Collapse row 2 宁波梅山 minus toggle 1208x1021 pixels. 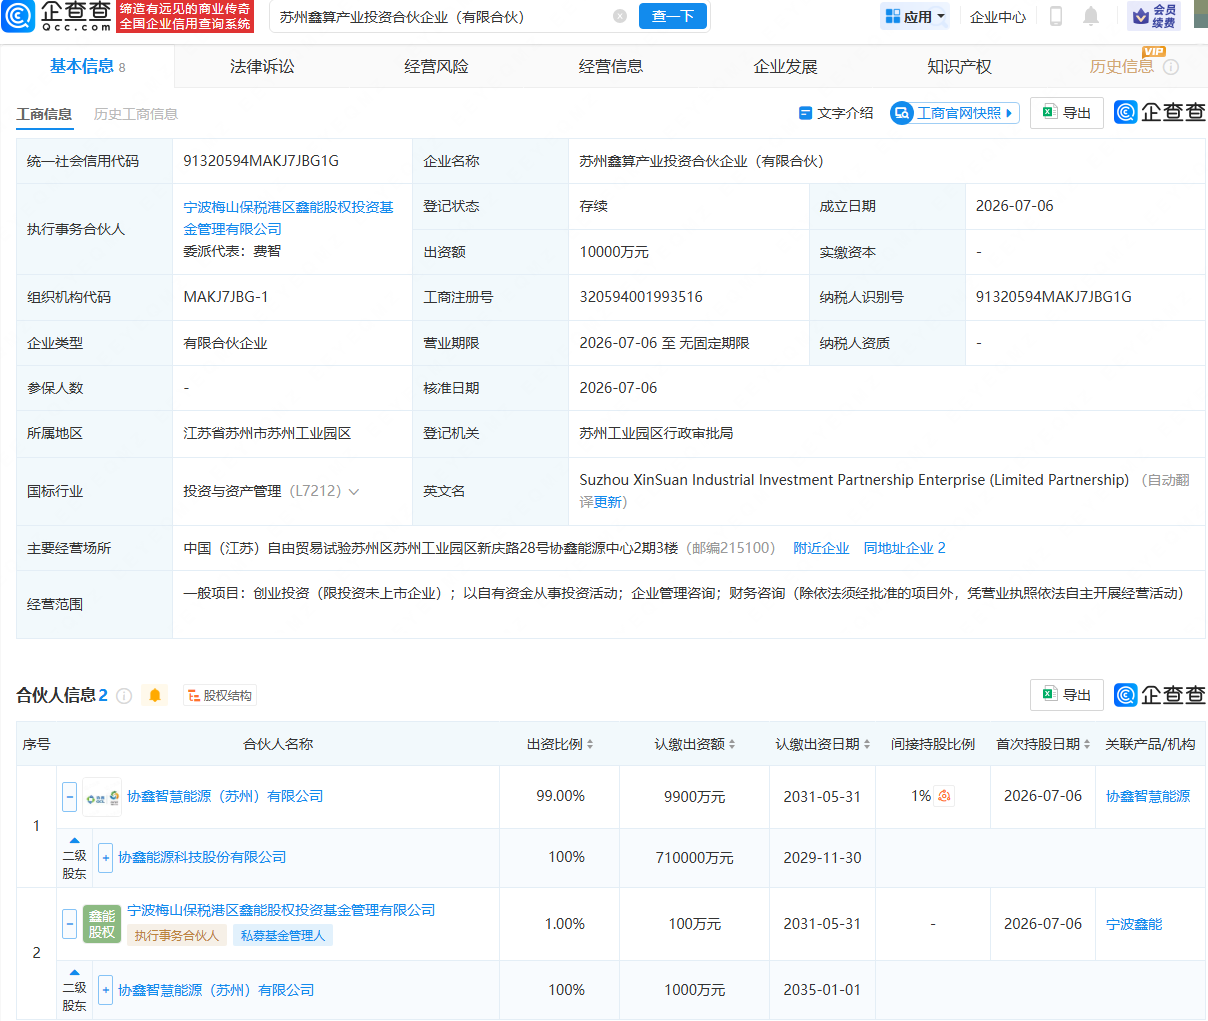tap(70, 923)
